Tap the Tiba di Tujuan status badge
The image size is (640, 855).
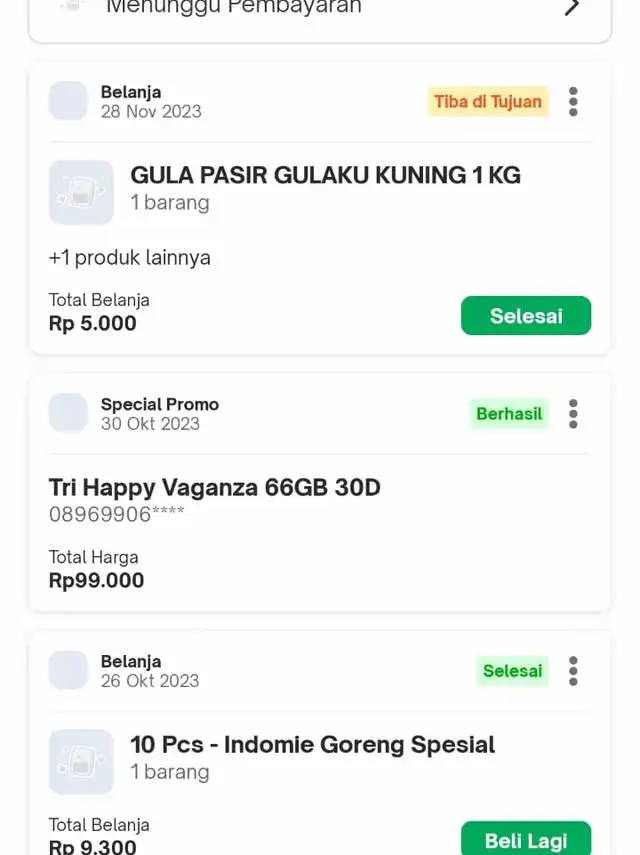[488, 101]
